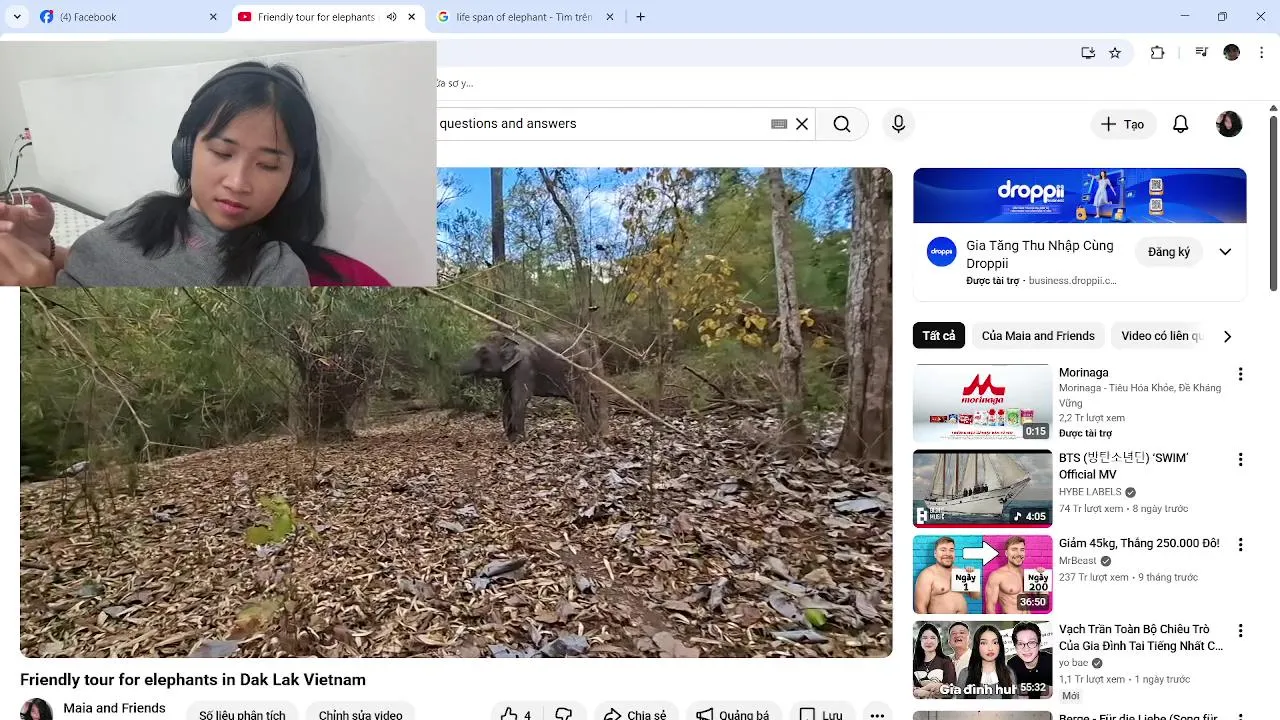The height and width of the screenshot is (720, 1280).
Task: Open the Chrome tab search dropdown
Action: tap(17, 17)
